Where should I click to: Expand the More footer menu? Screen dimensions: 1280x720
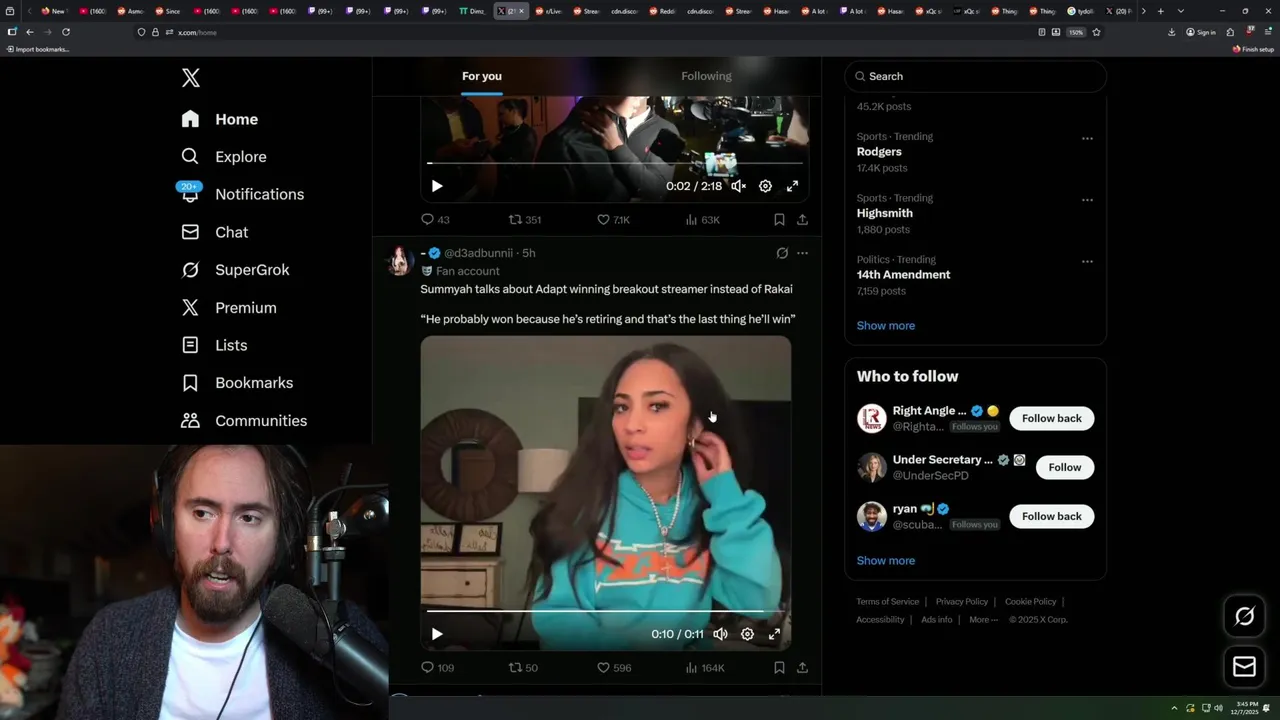pyautogui.click(x=983, y=620)
